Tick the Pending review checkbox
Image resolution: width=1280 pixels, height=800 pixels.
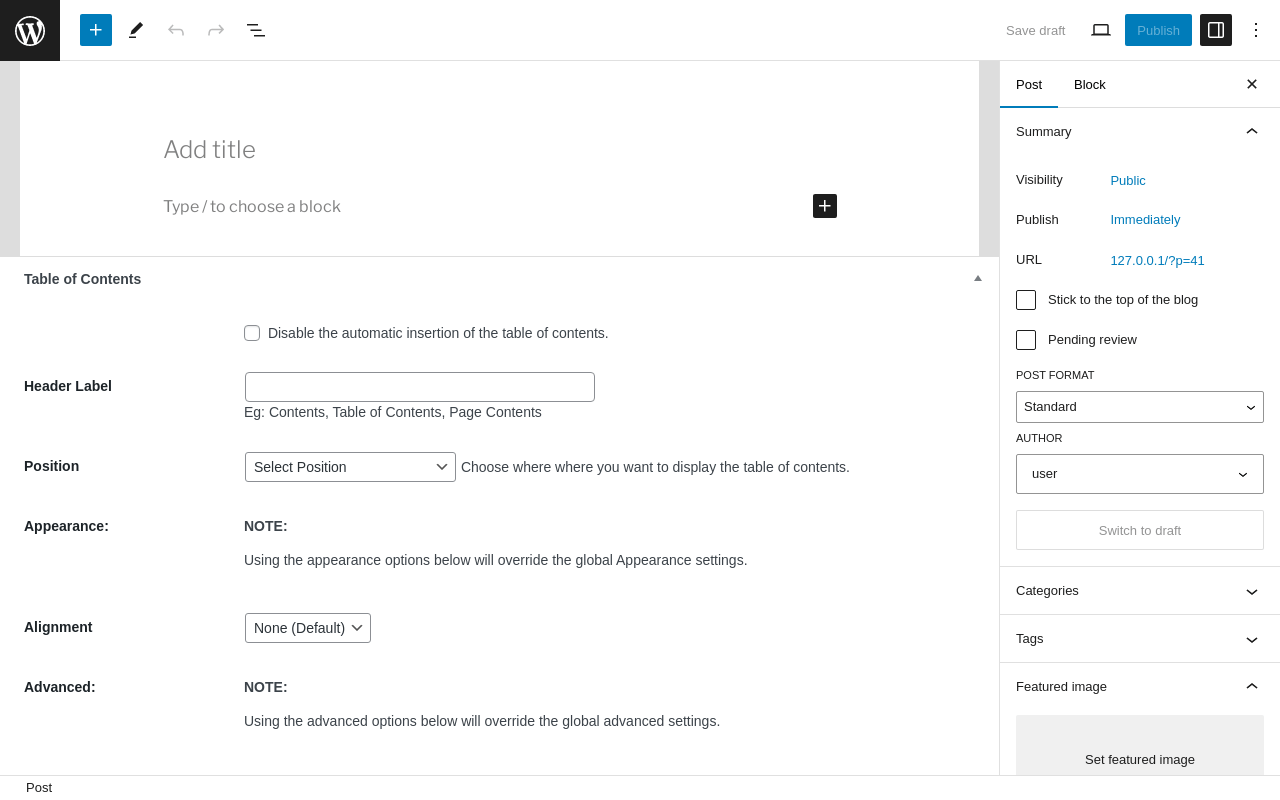[x=1026, y=340]
